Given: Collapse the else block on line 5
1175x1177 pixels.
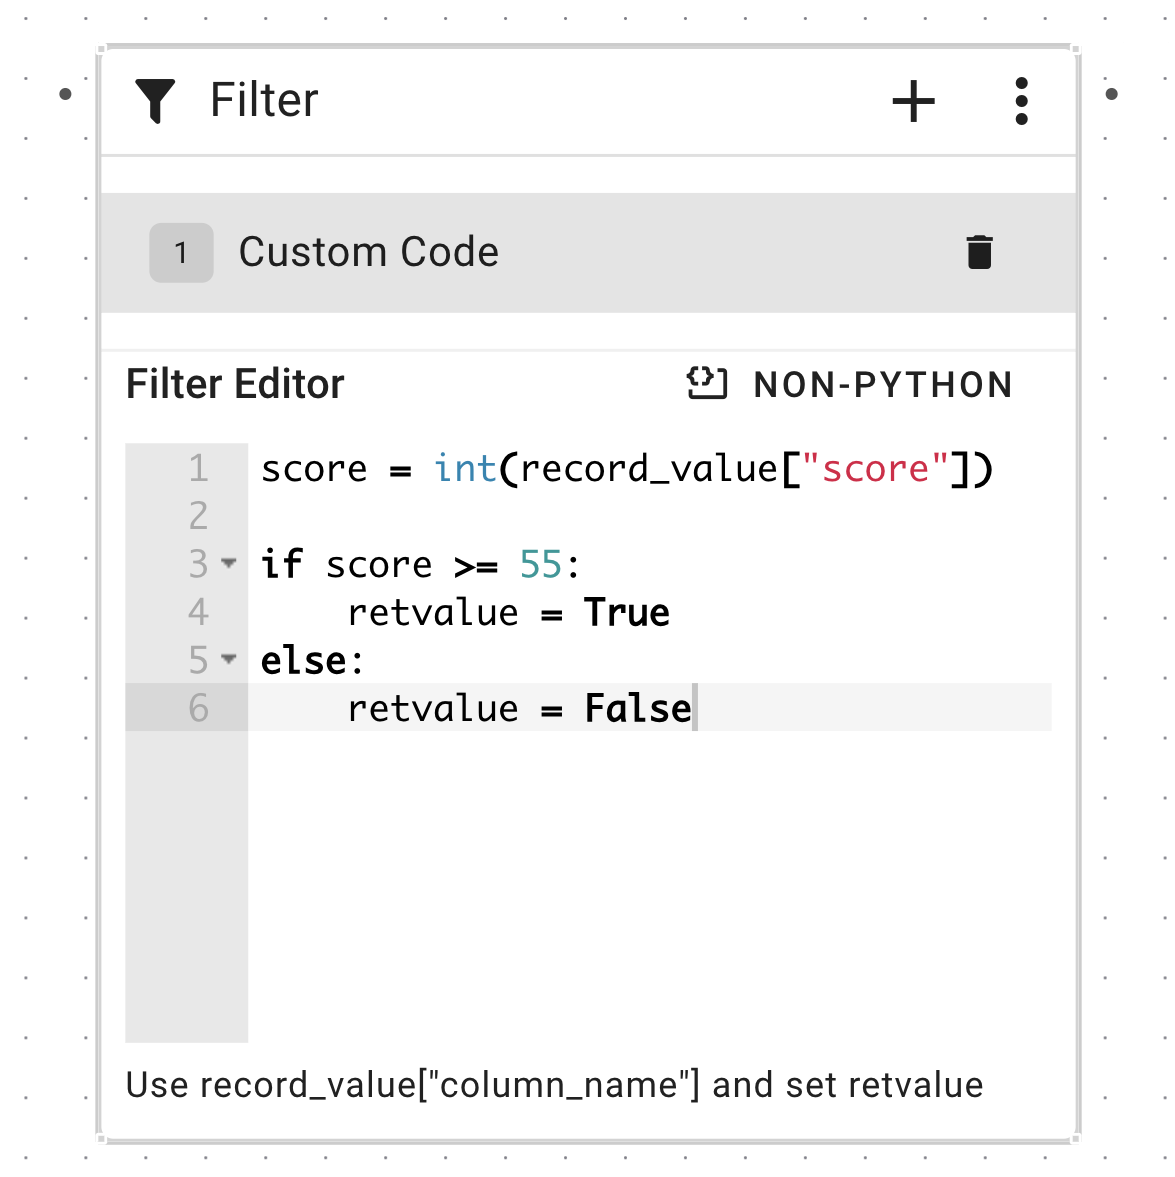Looking at the screenshot, I should (229, 659).
